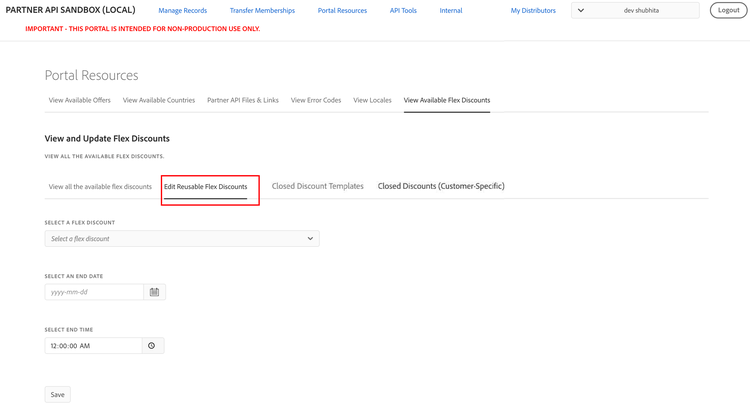Focus the end time field showing 12:00:00 AM

pos(94,346)
